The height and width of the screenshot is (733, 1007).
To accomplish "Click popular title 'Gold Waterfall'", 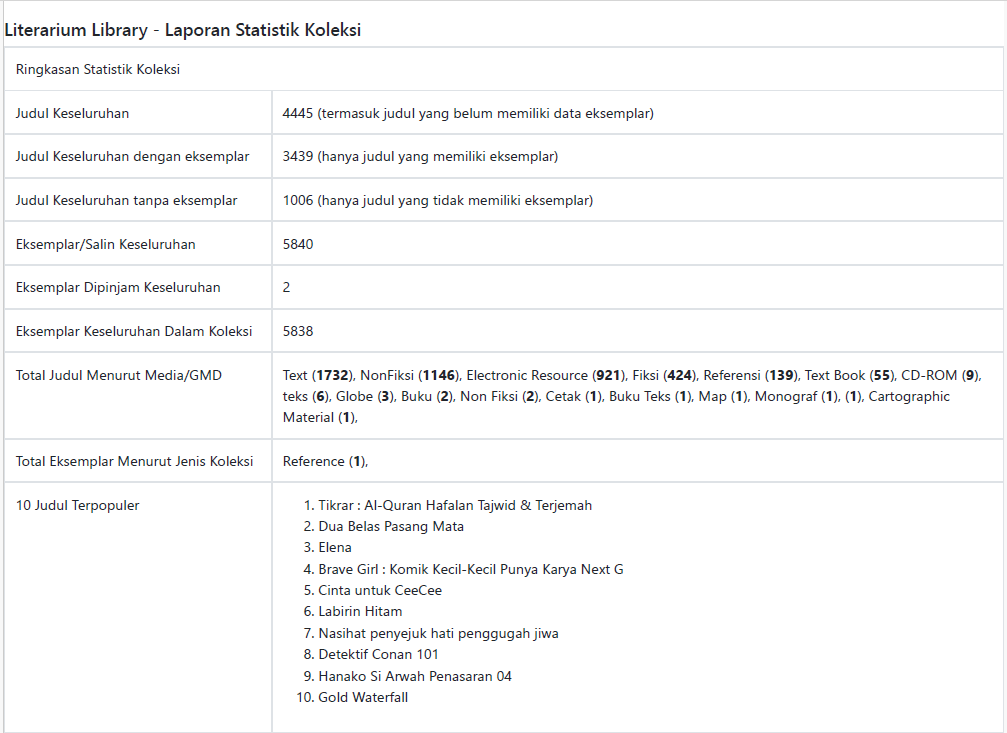I will pos(363,697).
